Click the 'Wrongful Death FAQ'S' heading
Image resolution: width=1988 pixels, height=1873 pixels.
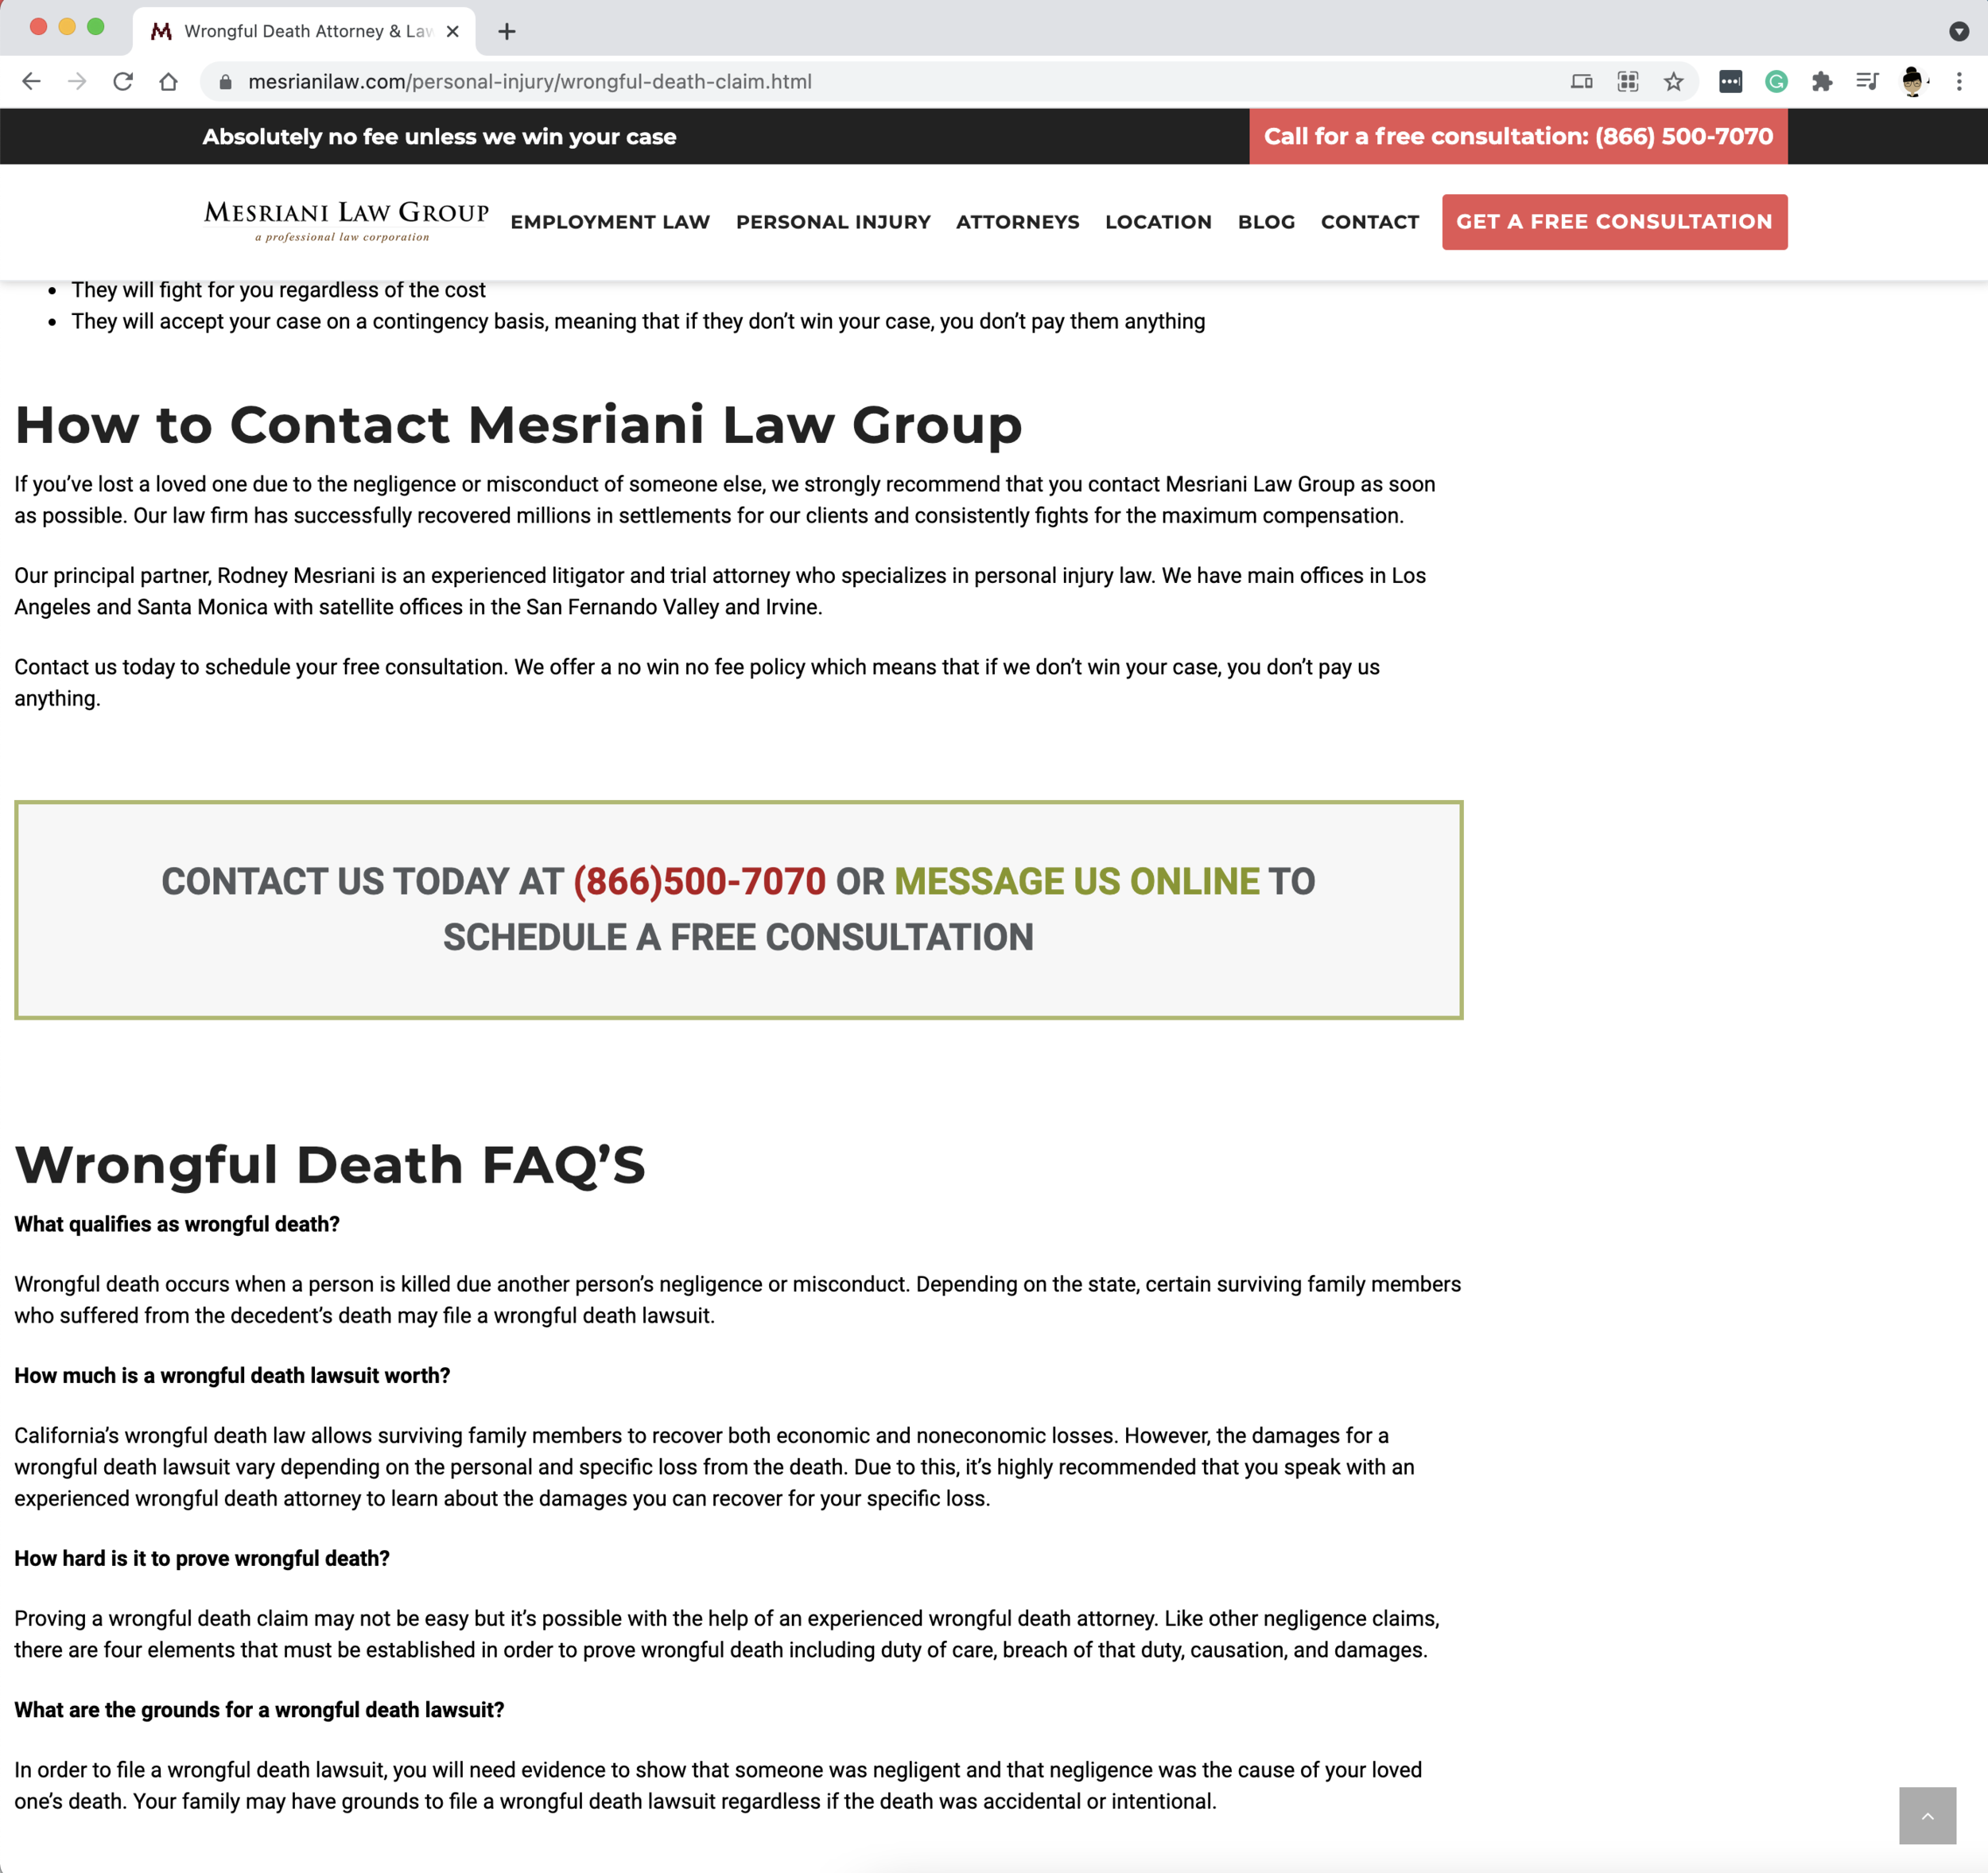coord(330,1164)
